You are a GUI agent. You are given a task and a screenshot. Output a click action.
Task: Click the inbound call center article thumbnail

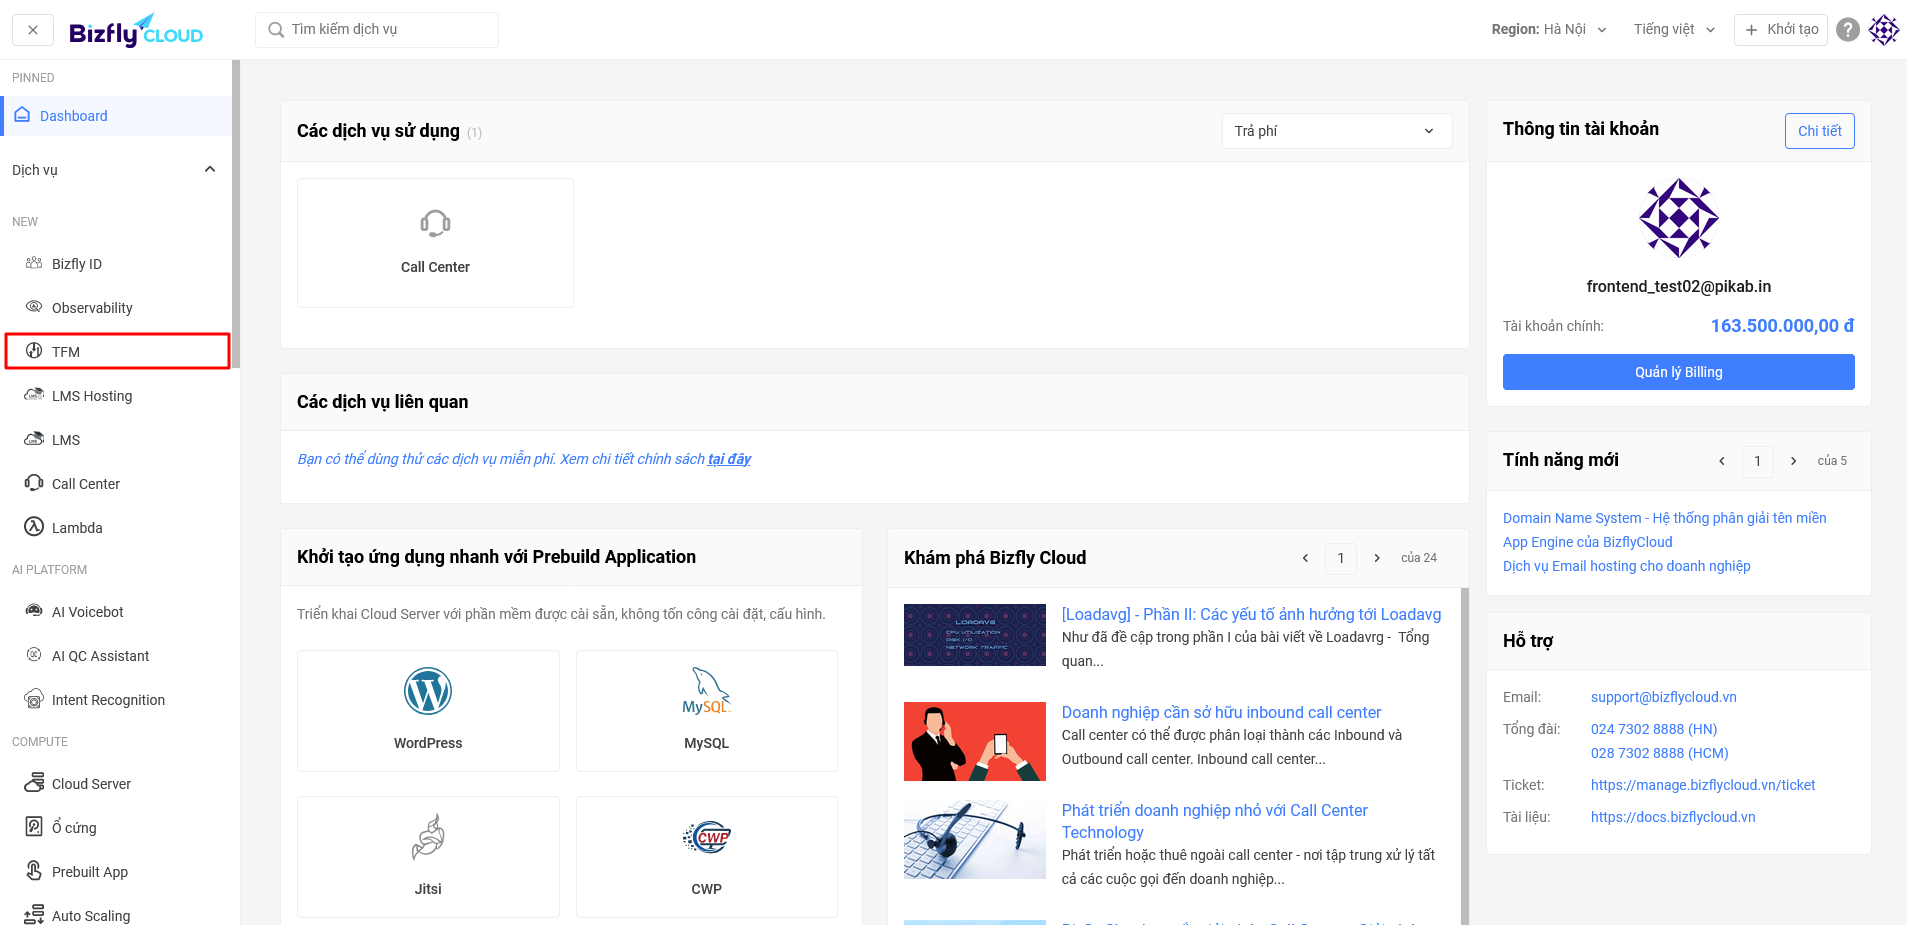tap(974, 741)
